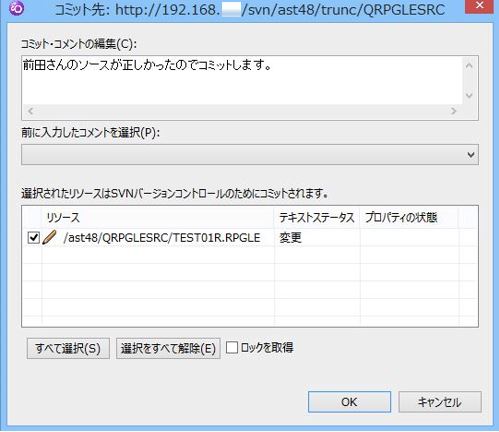Close the commit dialog with X
499x432 pixels.
point(479,6)
